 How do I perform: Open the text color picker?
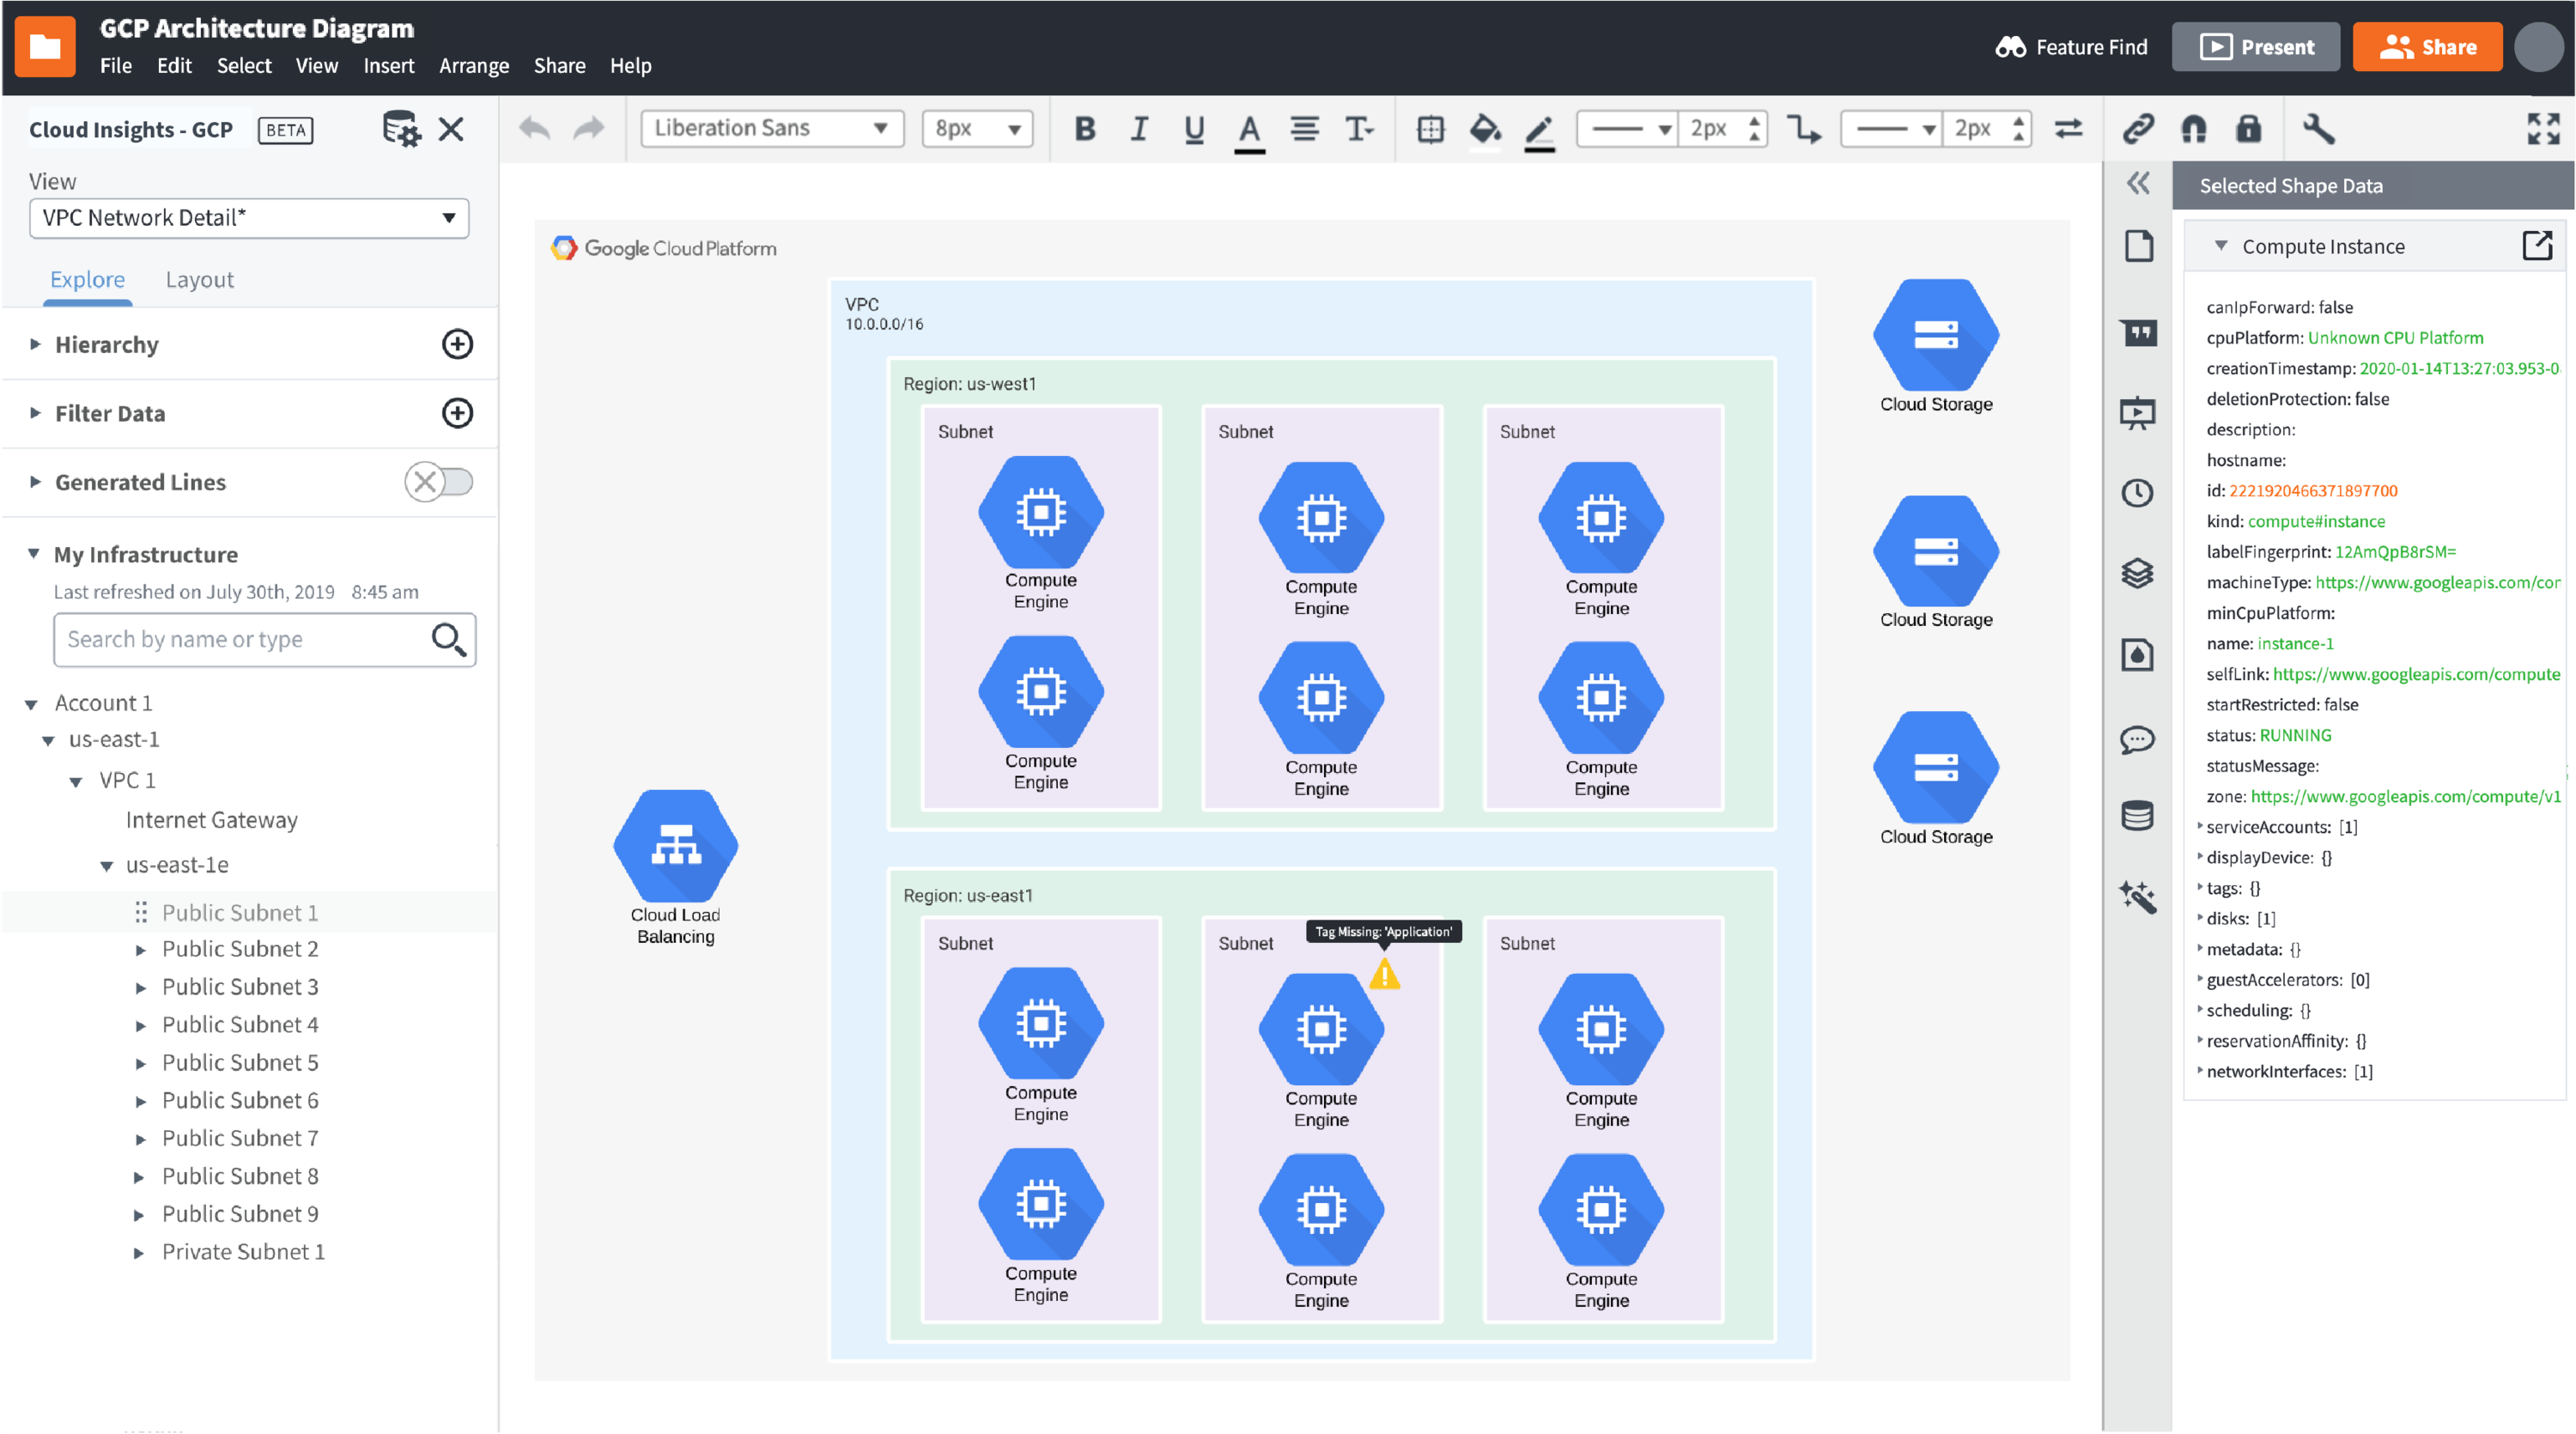1249,131
